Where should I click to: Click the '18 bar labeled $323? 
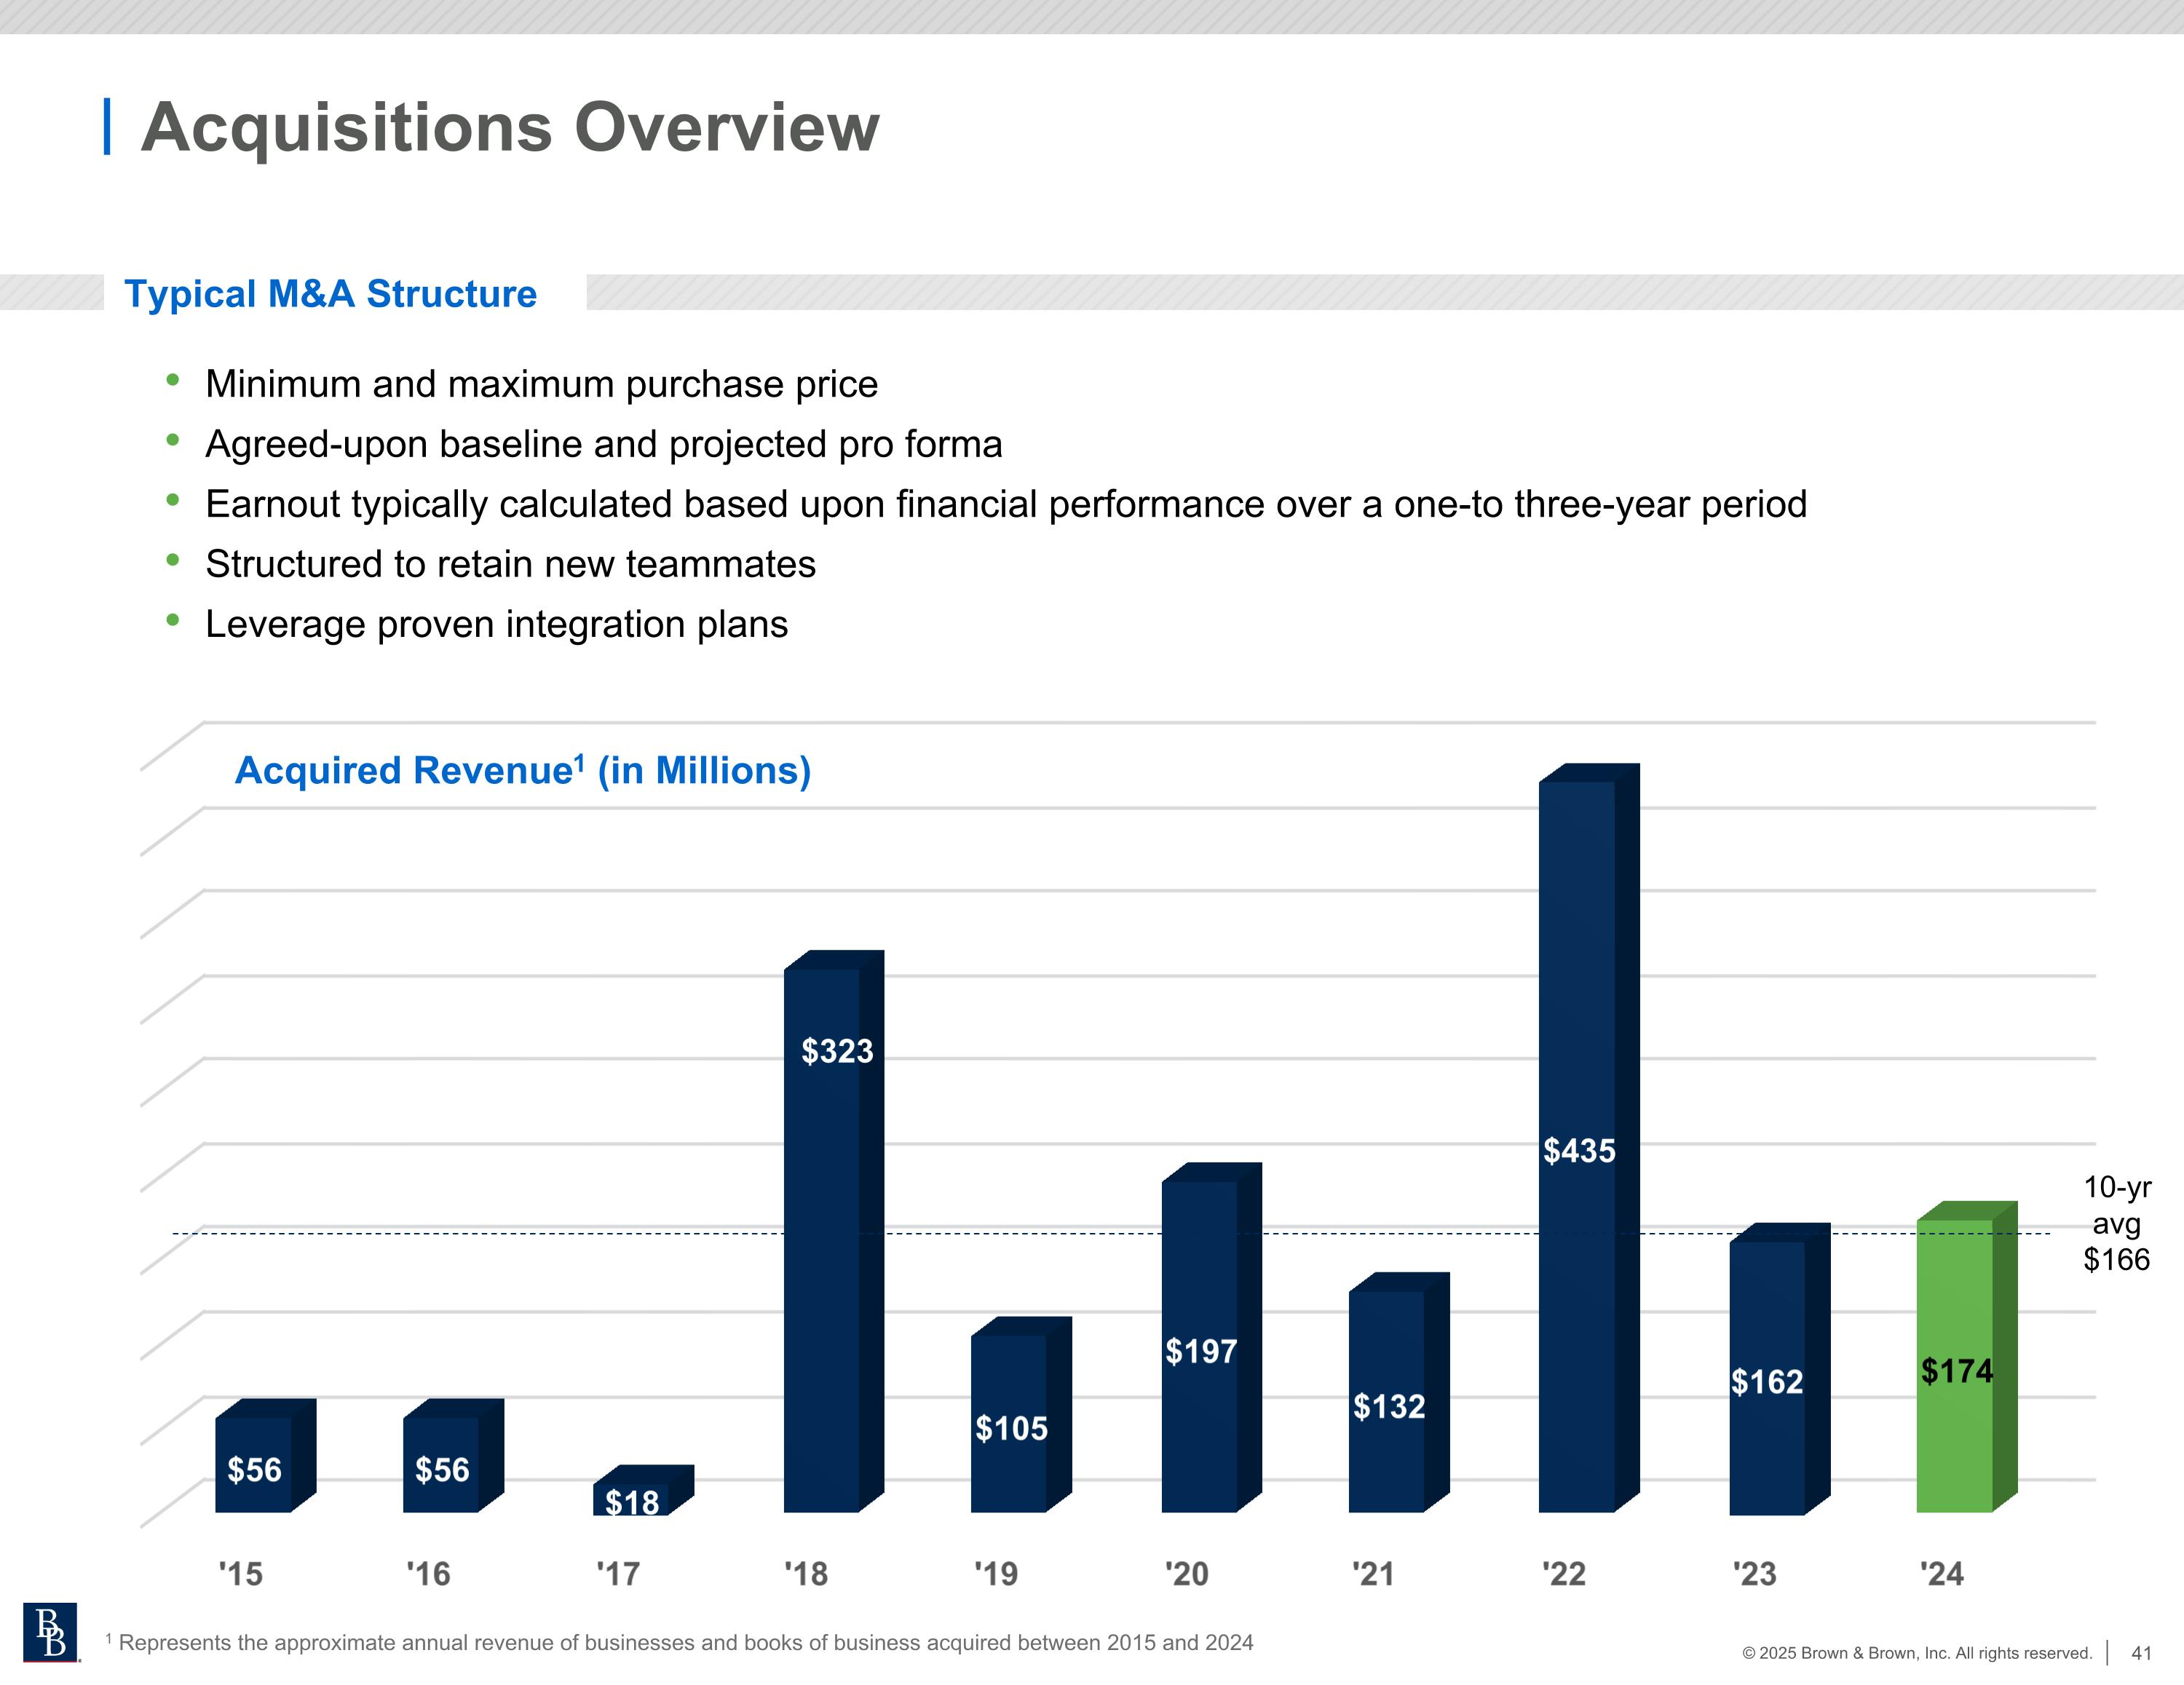[x=822, y=1240]
